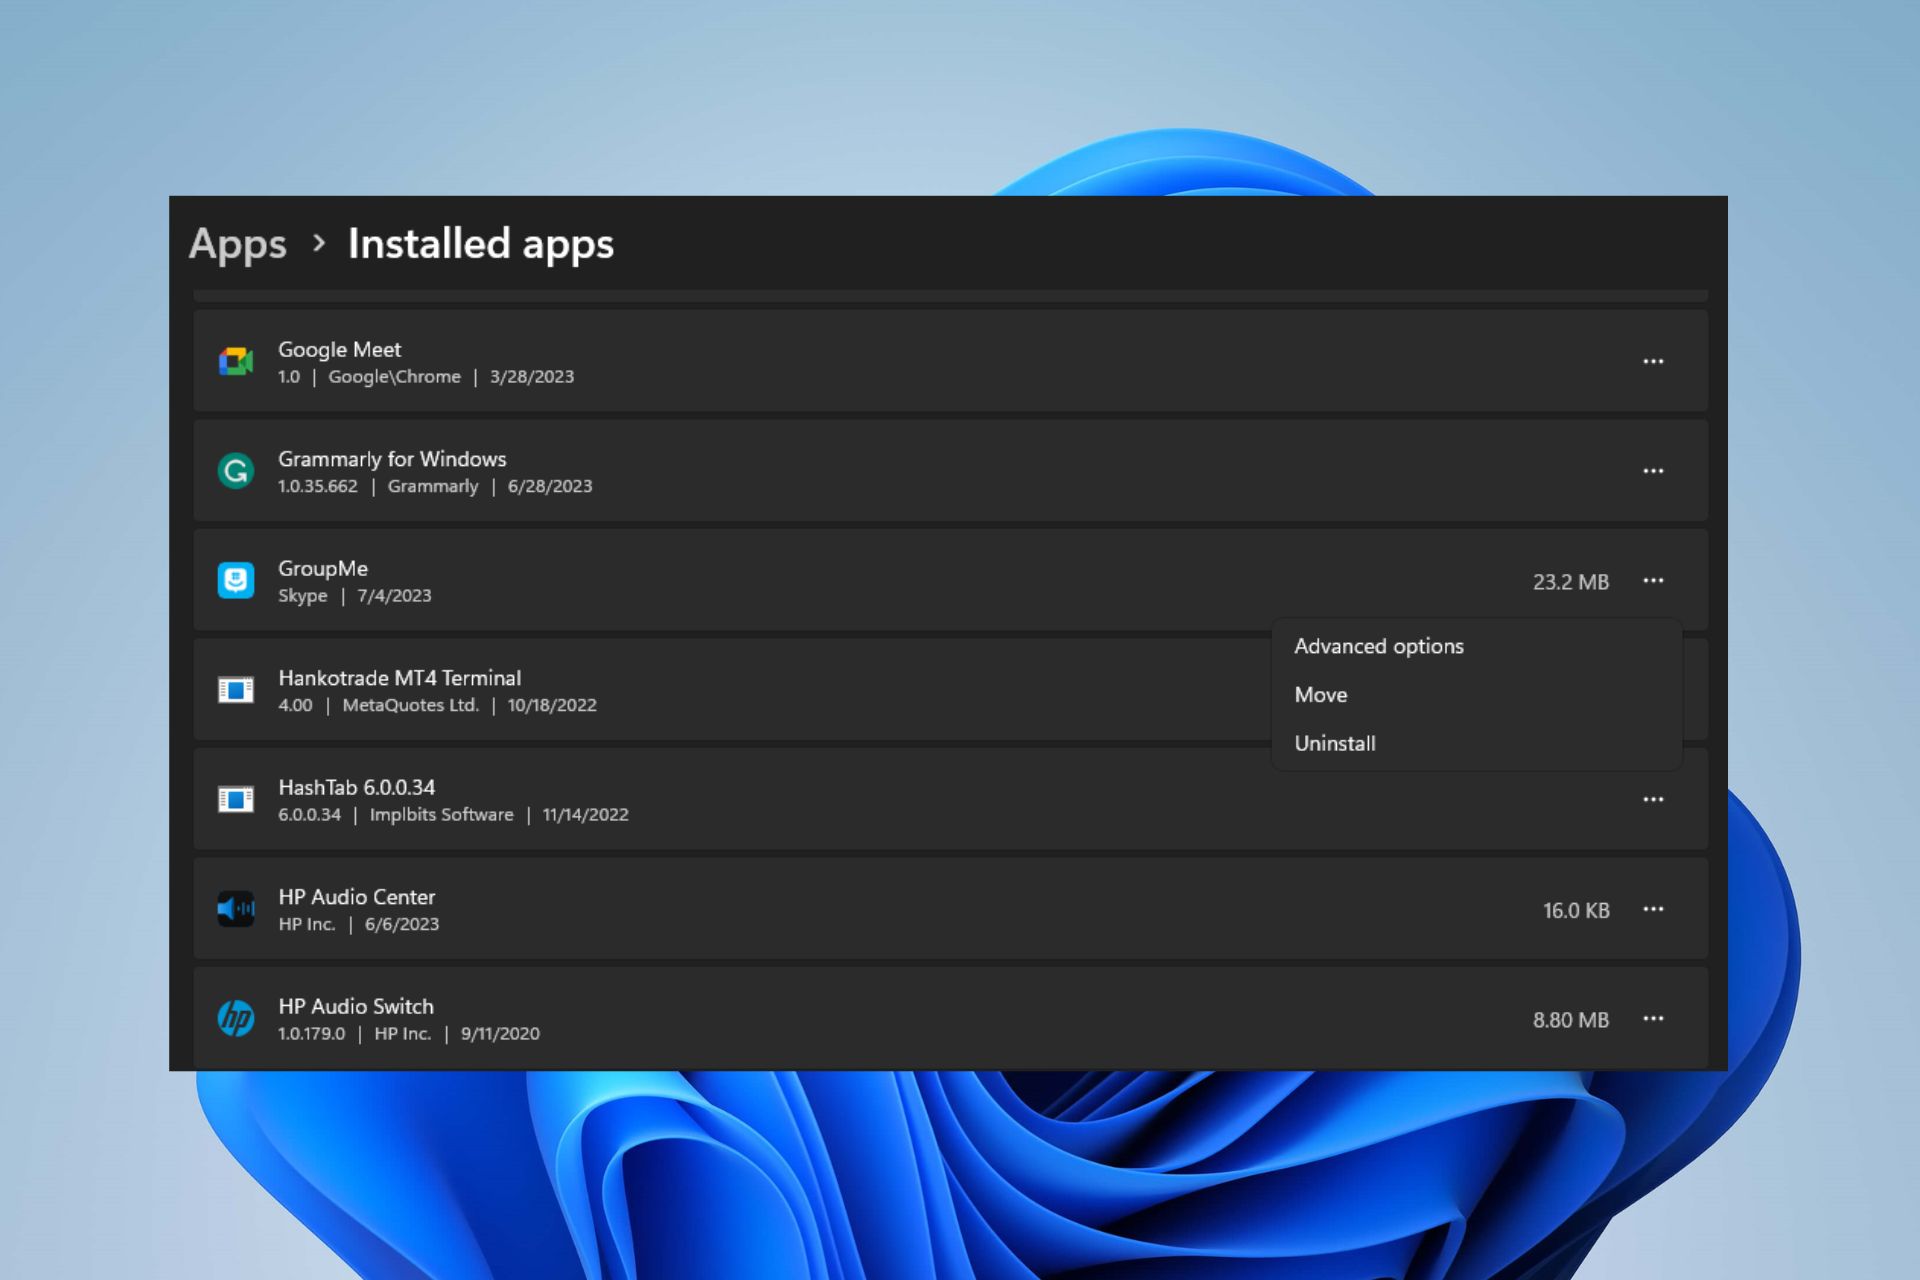Viewport: 1920px width, 1280px height.
Task: Select Uninstall from context menu
Action: (x=1334, y=743)
